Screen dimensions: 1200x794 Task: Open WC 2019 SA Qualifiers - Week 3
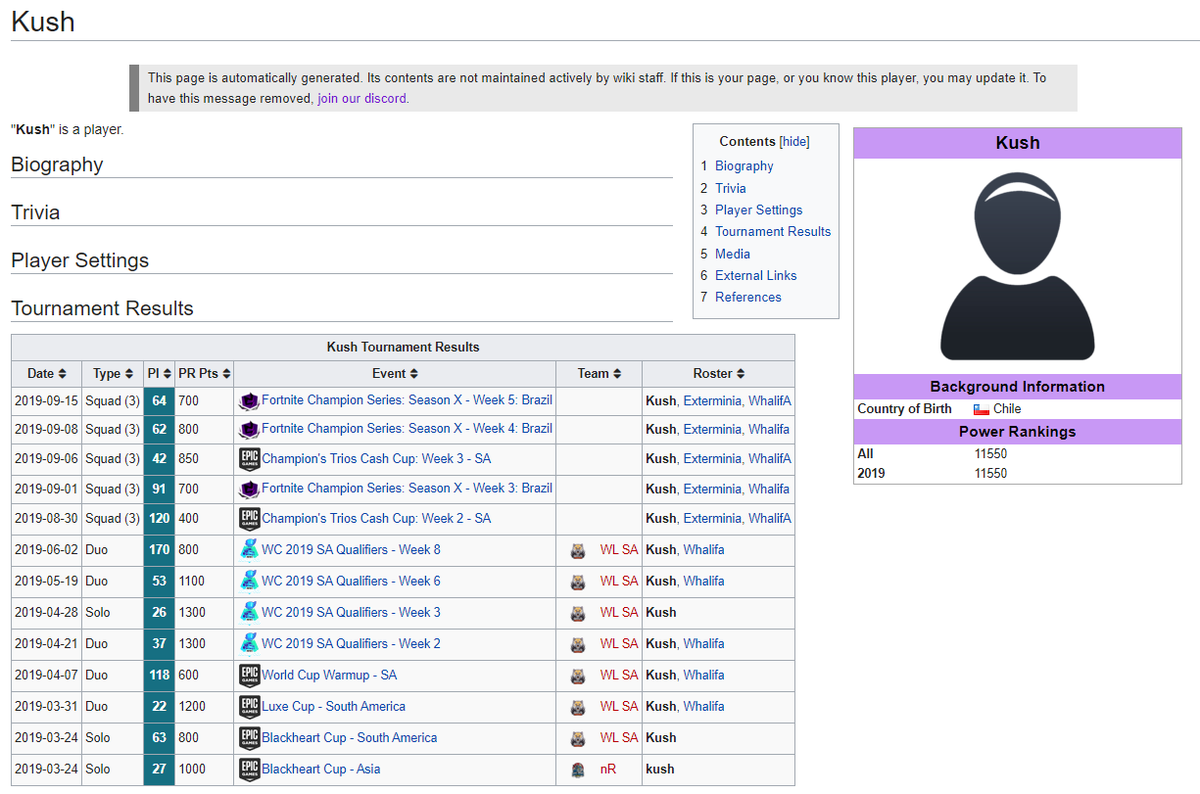pos(351,612)
